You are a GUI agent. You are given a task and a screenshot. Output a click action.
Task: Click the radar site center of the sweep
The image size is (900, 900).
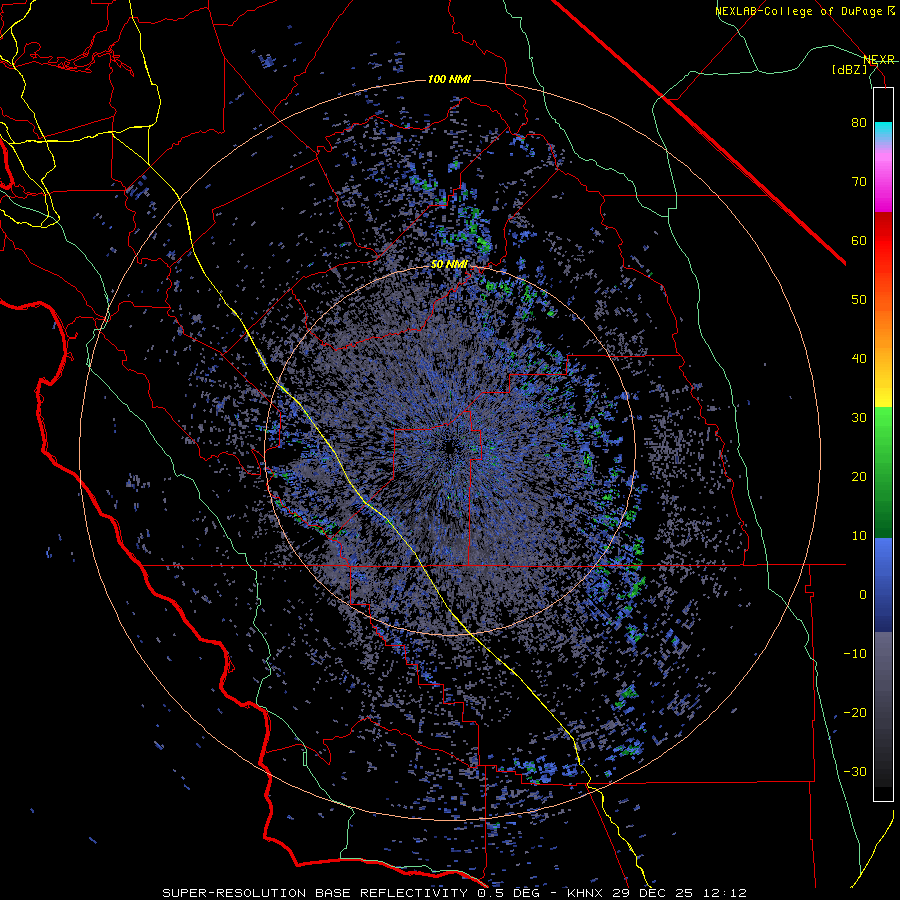[449, 448]
